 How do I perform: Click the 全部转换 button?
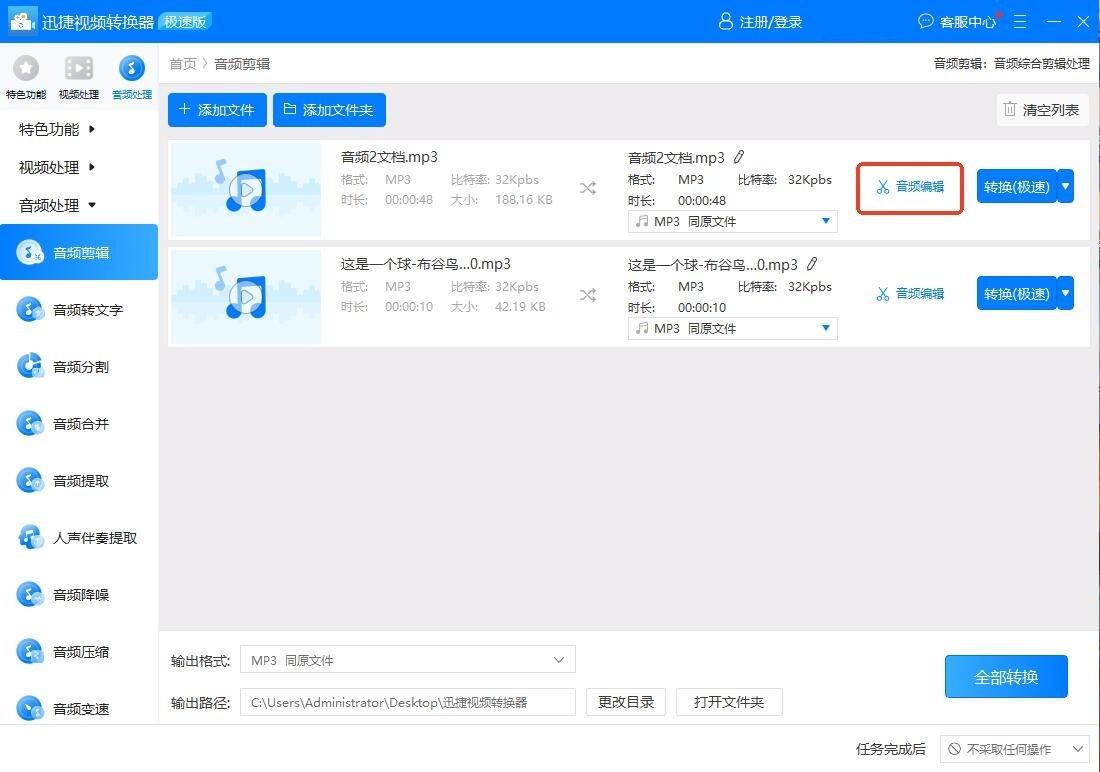[1006, 677]
